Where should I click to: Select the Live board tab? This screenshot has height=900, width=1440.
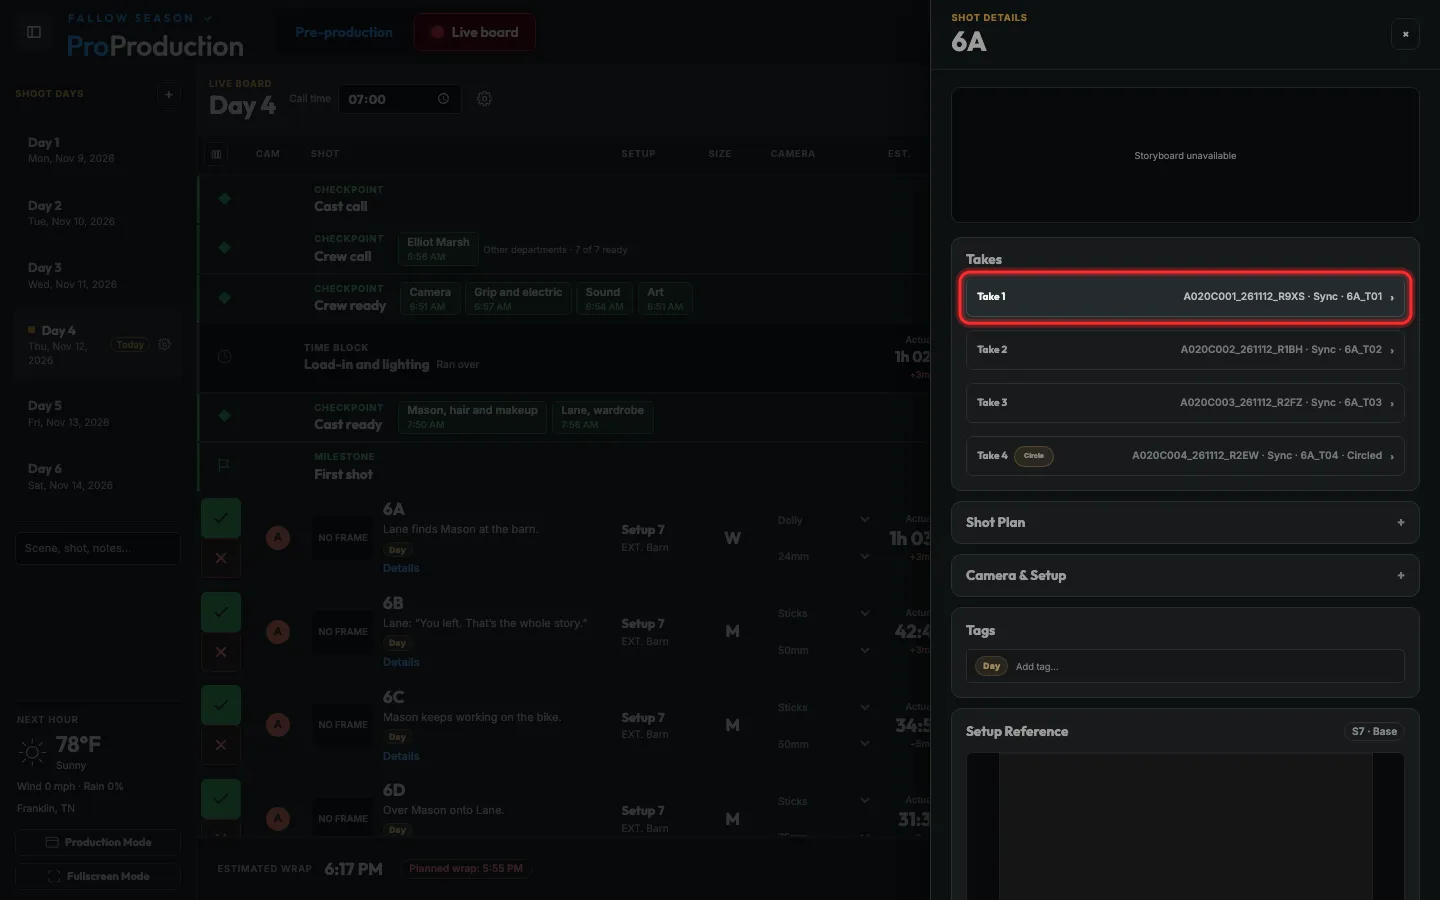[x=474, y=32]
